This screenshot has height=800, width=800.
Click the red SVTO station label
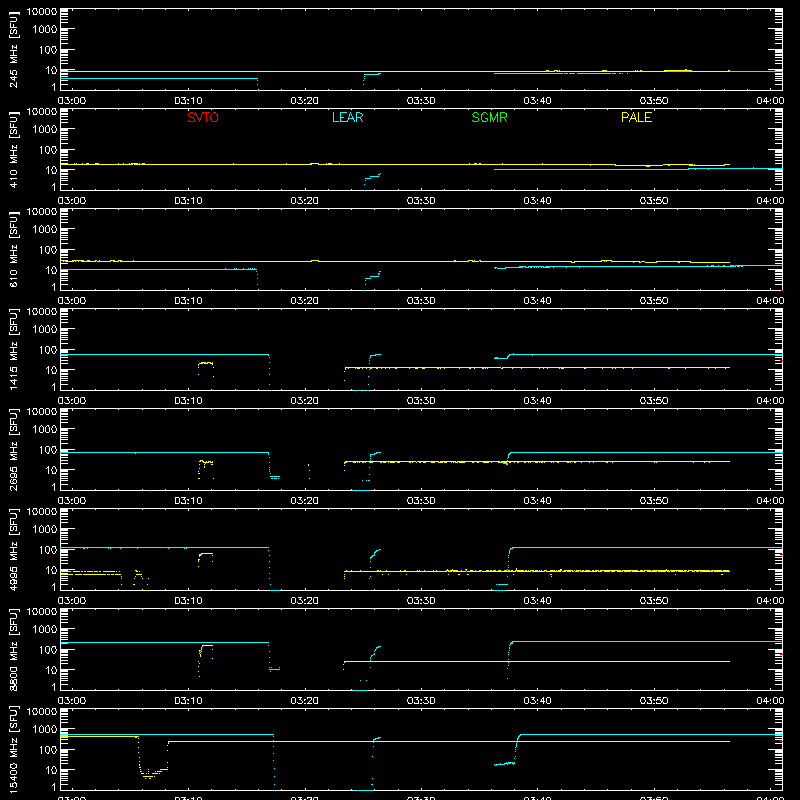point(203,117)
